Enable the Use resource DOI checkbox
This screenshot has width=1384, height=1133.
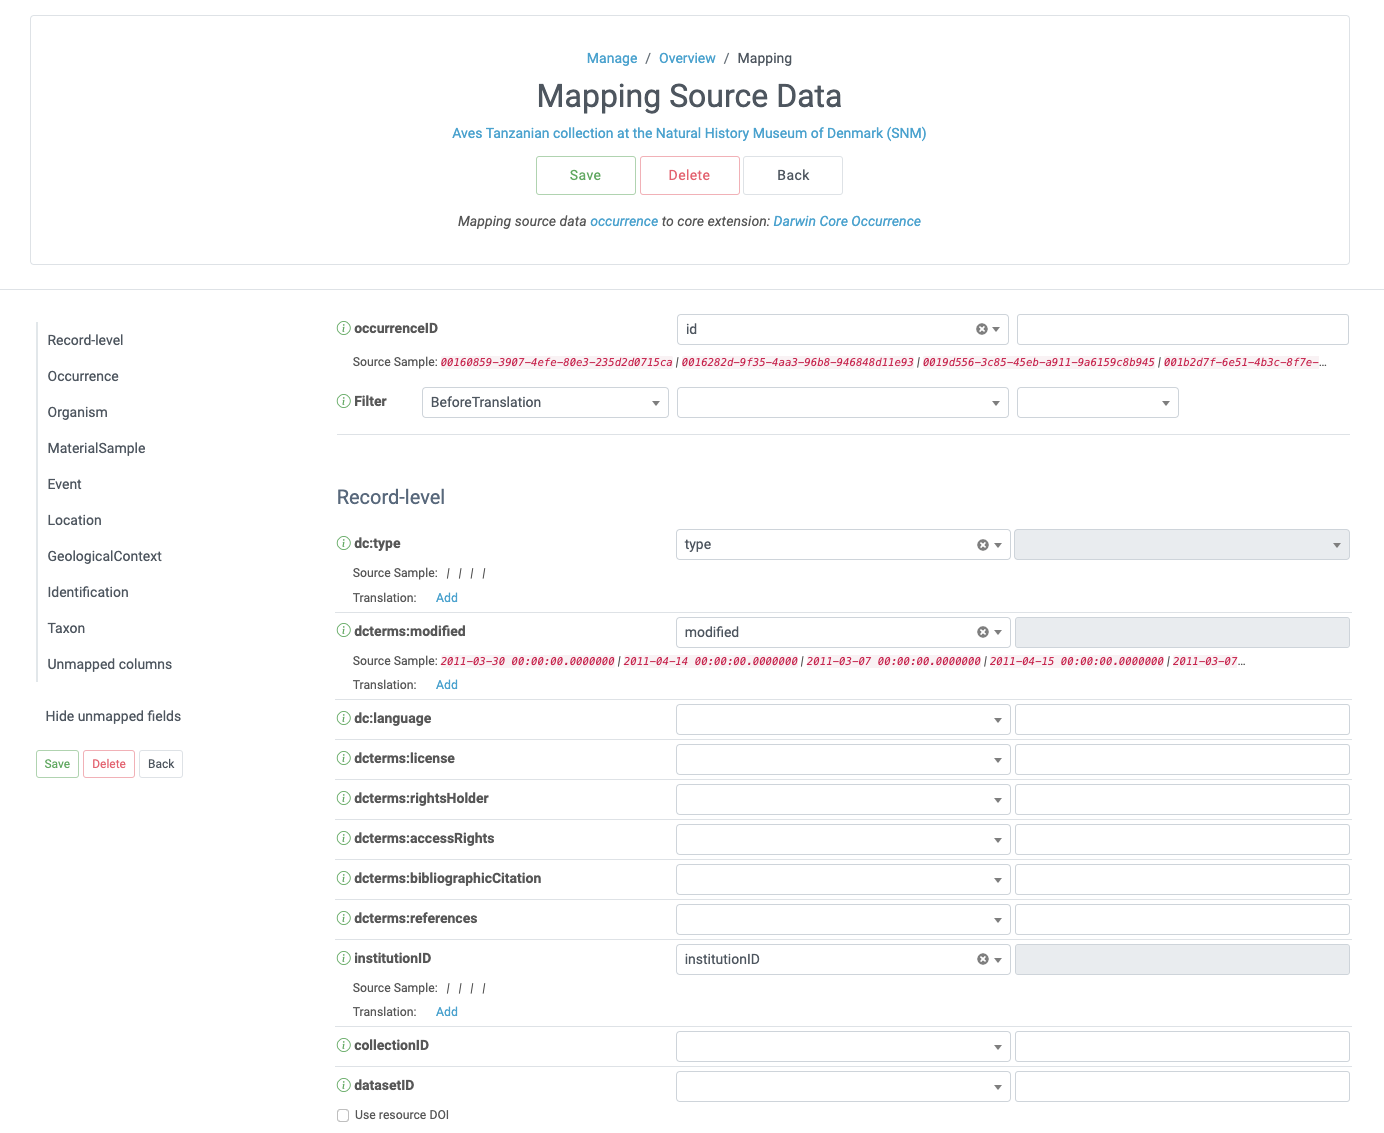click(x=342, y=1115)
